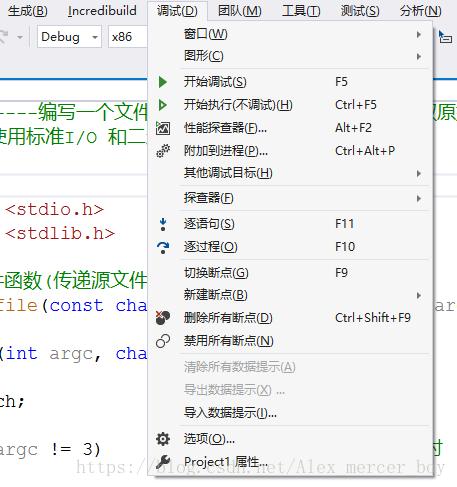The width and height of the screenshot is (457, 487).
Task: Open the Incredibuild menu
Action: click(102, 11)
